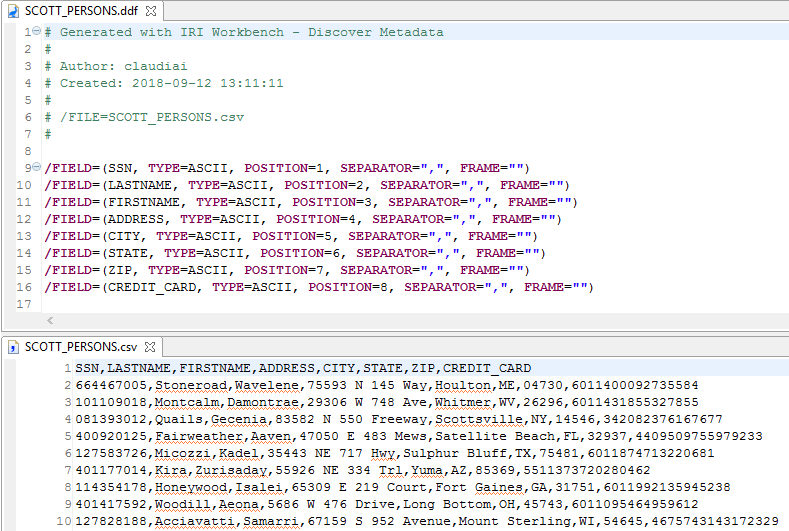Click the CREDIT_CARD field definition line

click(x=319, y=287)
